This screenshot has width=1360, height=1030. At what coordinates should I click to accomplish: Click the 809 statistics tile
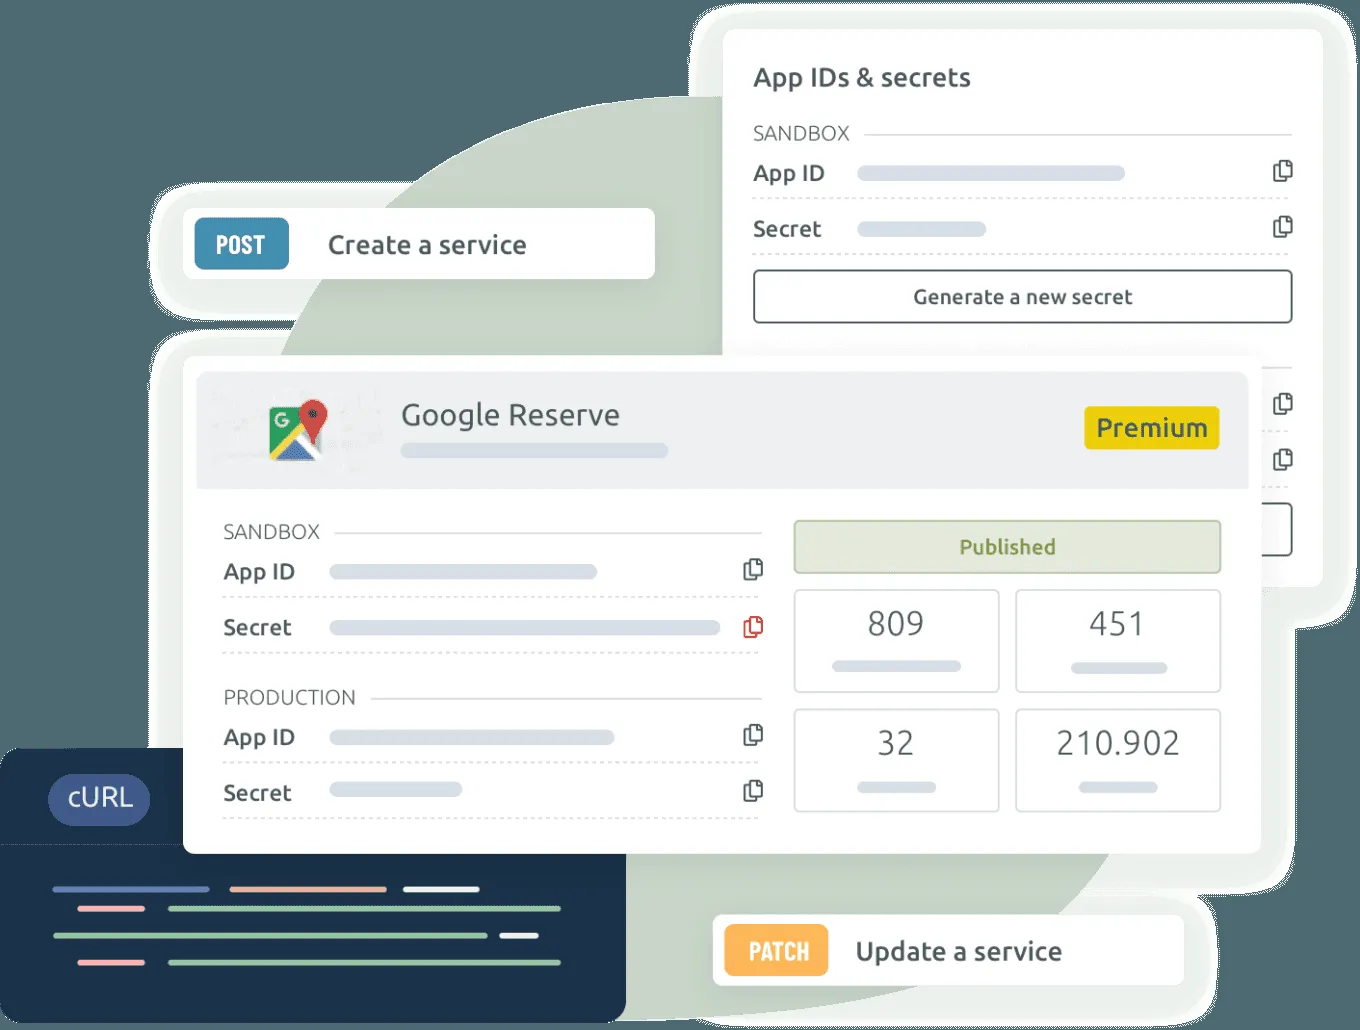click(896, 640)
